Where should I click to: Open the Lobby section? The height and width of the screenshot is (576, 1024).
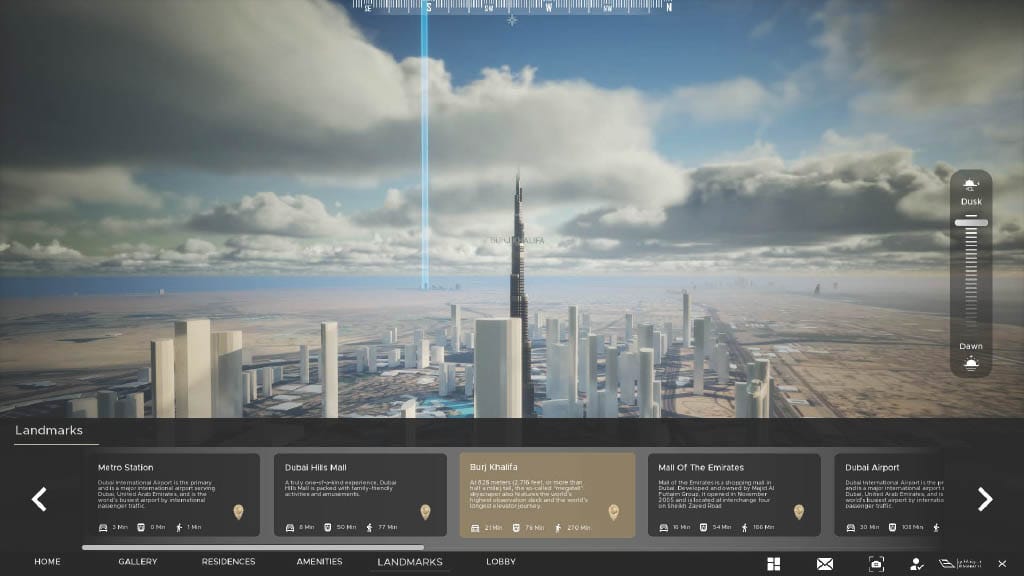pos(501,562)
